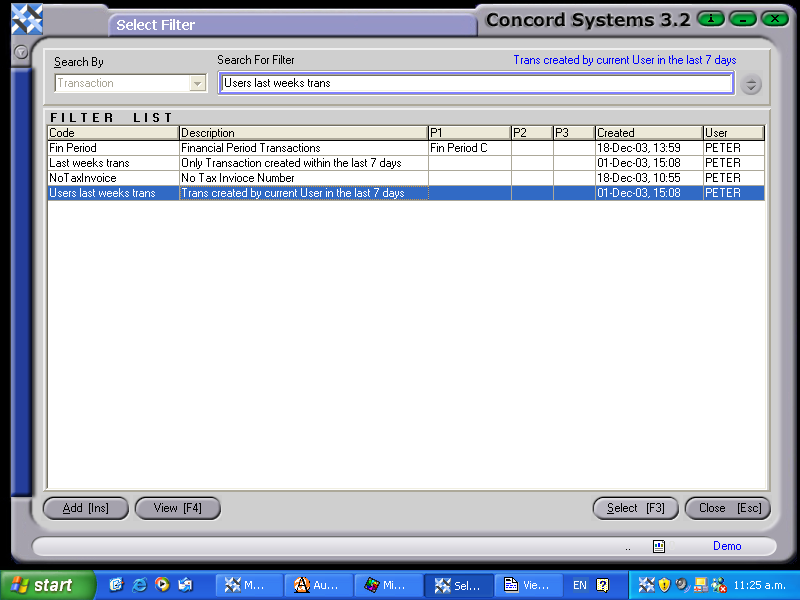The image size is (800, 600).
Task: Click the Demo link at bottom right
Action: (727, 546)
